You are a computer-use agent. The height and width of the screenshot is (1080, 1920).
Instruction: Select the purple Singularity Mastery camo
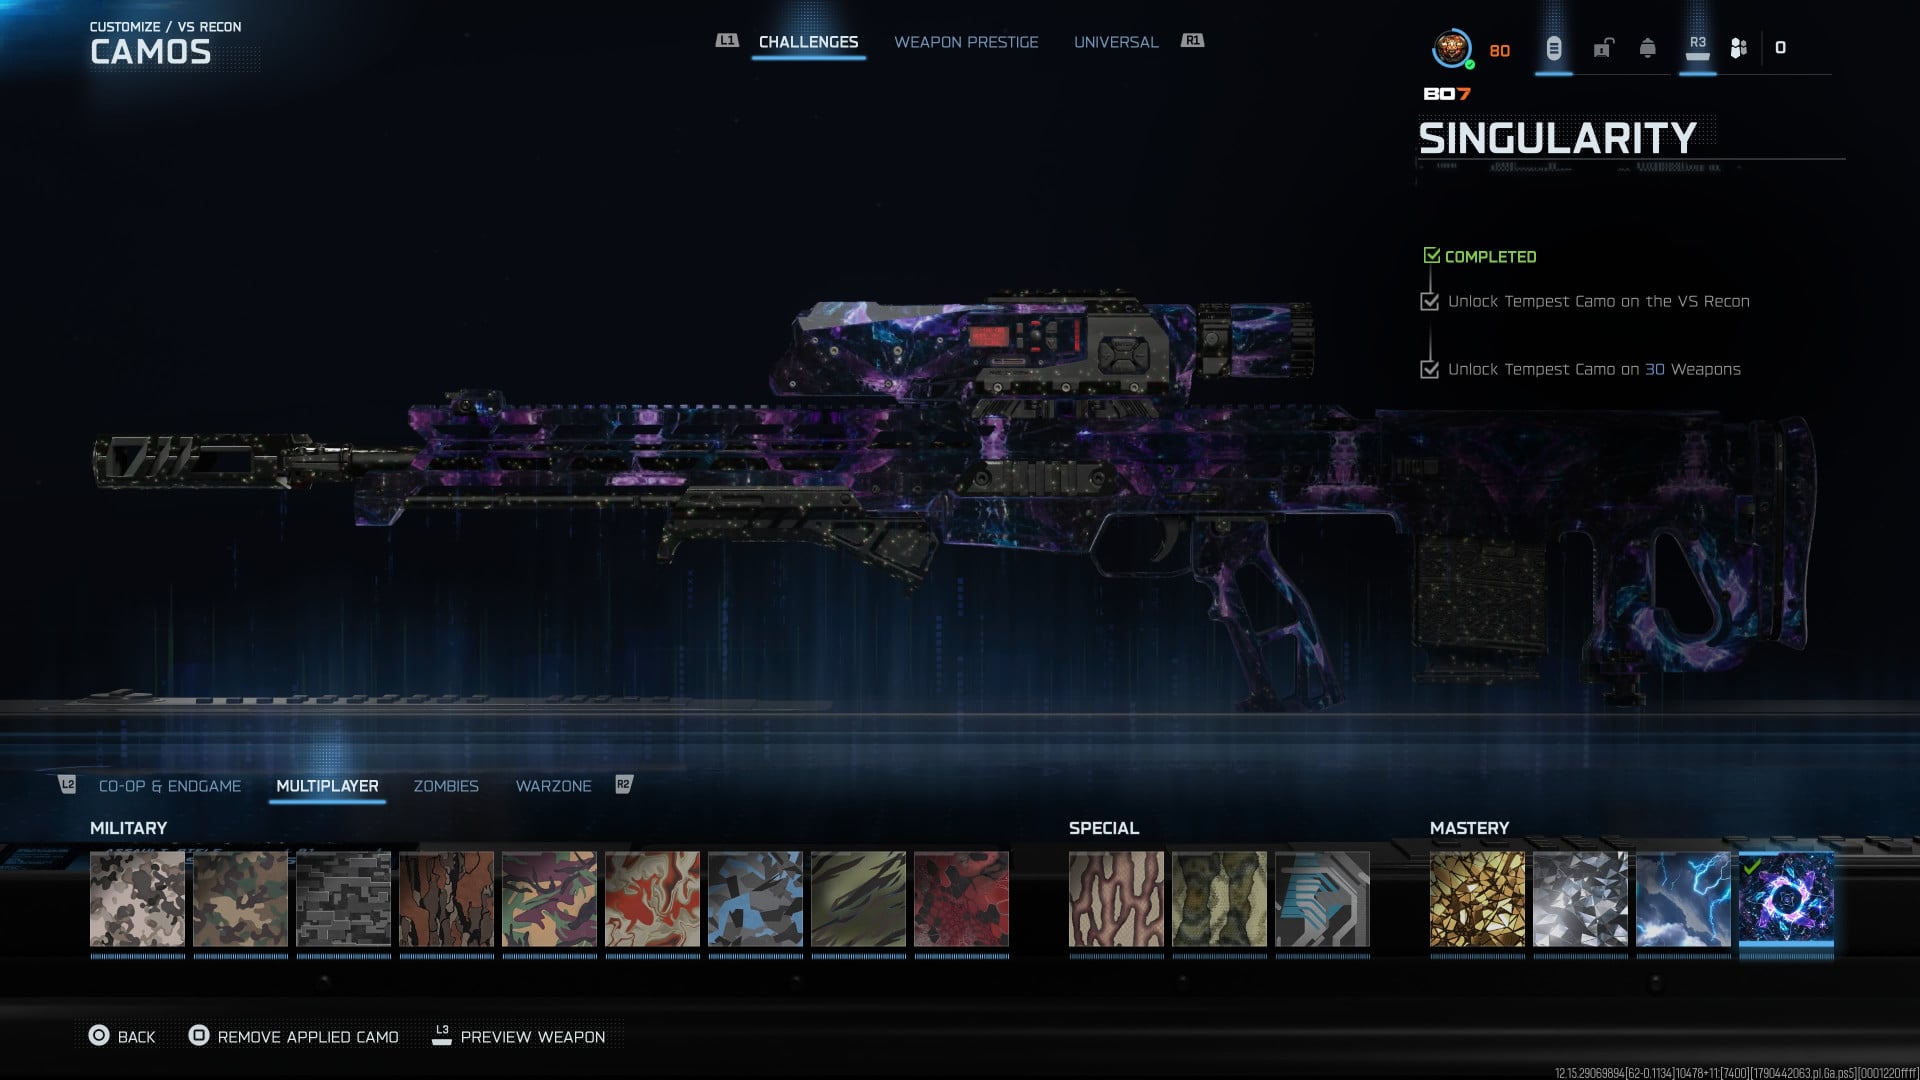point(1786,899)
